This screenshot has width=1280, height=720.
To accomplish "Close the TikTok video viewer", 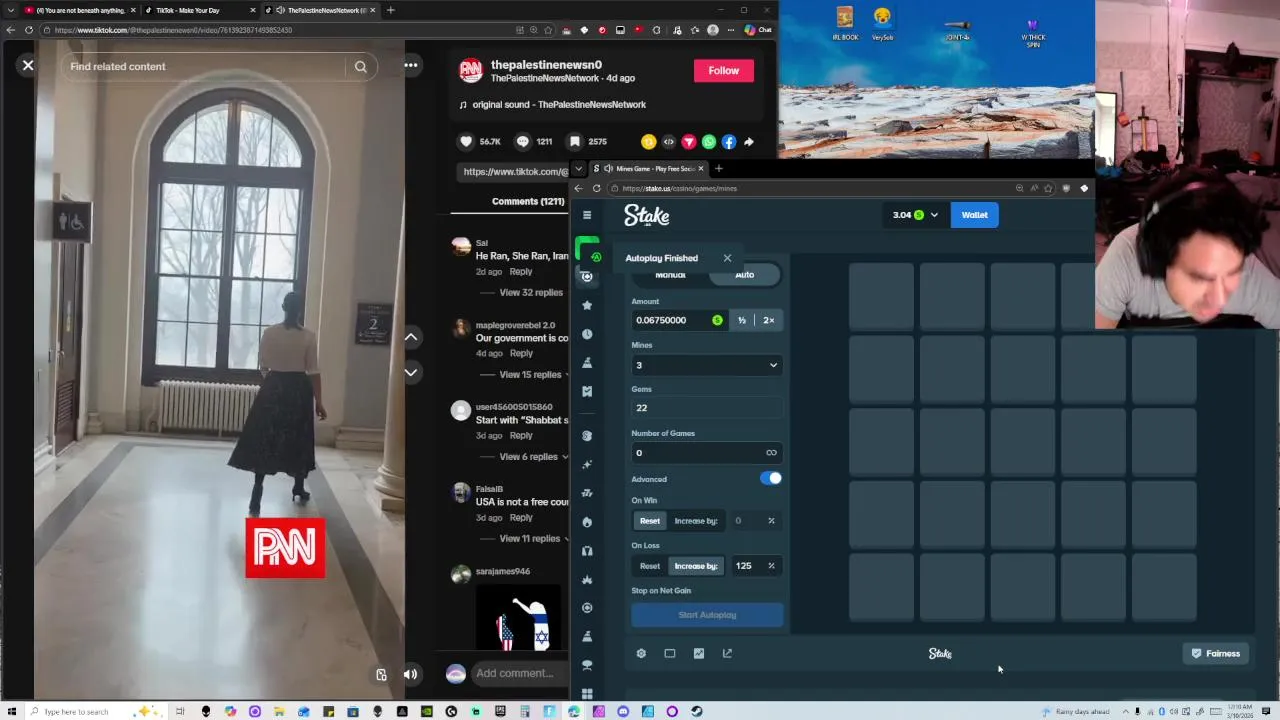I will coord(28,65).
